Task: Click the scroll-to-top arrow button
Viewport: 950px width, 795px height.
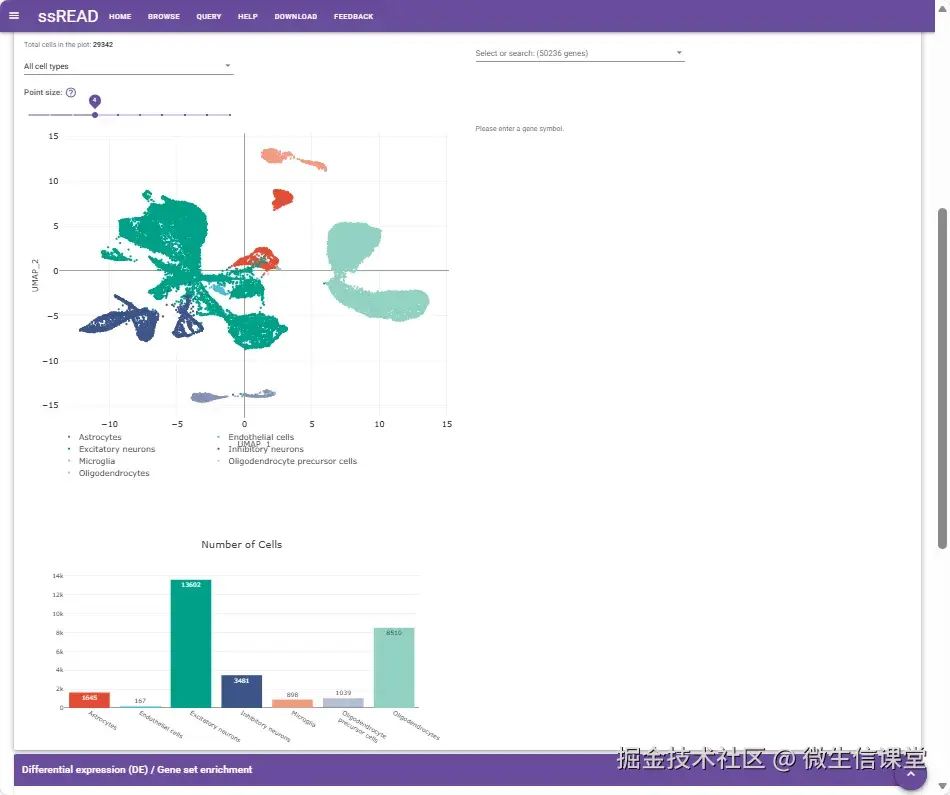Action: 910,774
